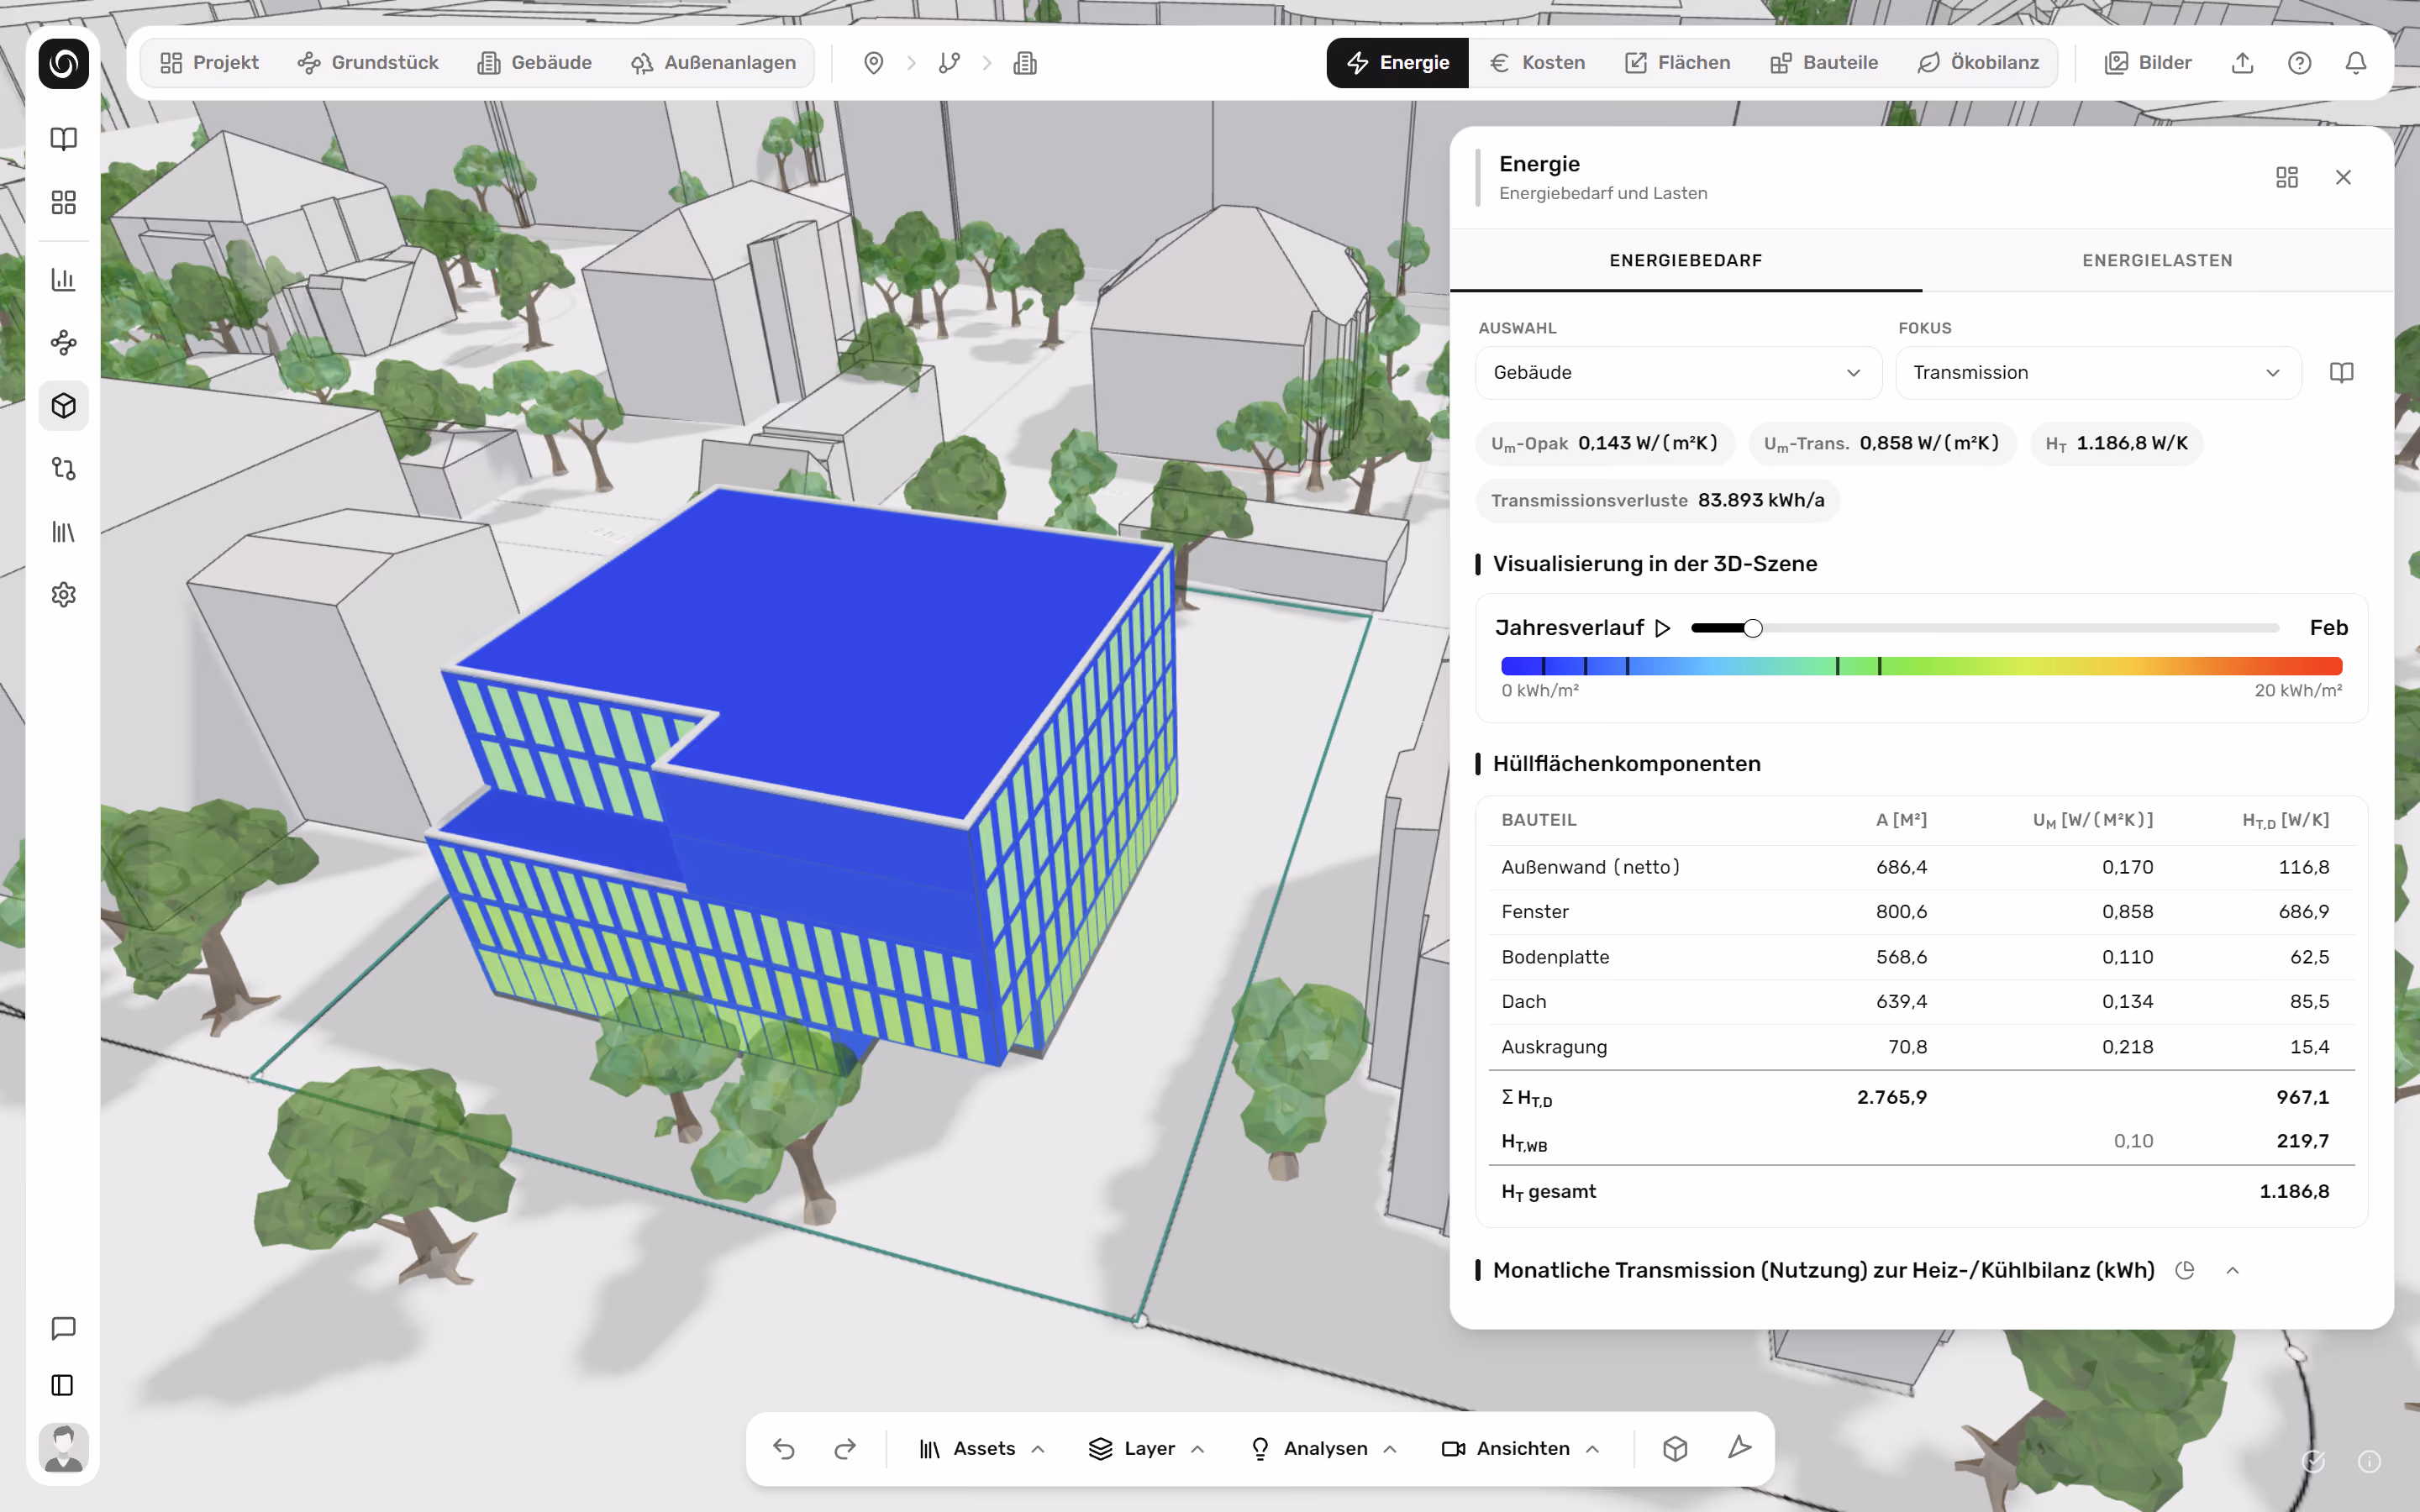Open the Fokus Transmission dropdown

2098,373
